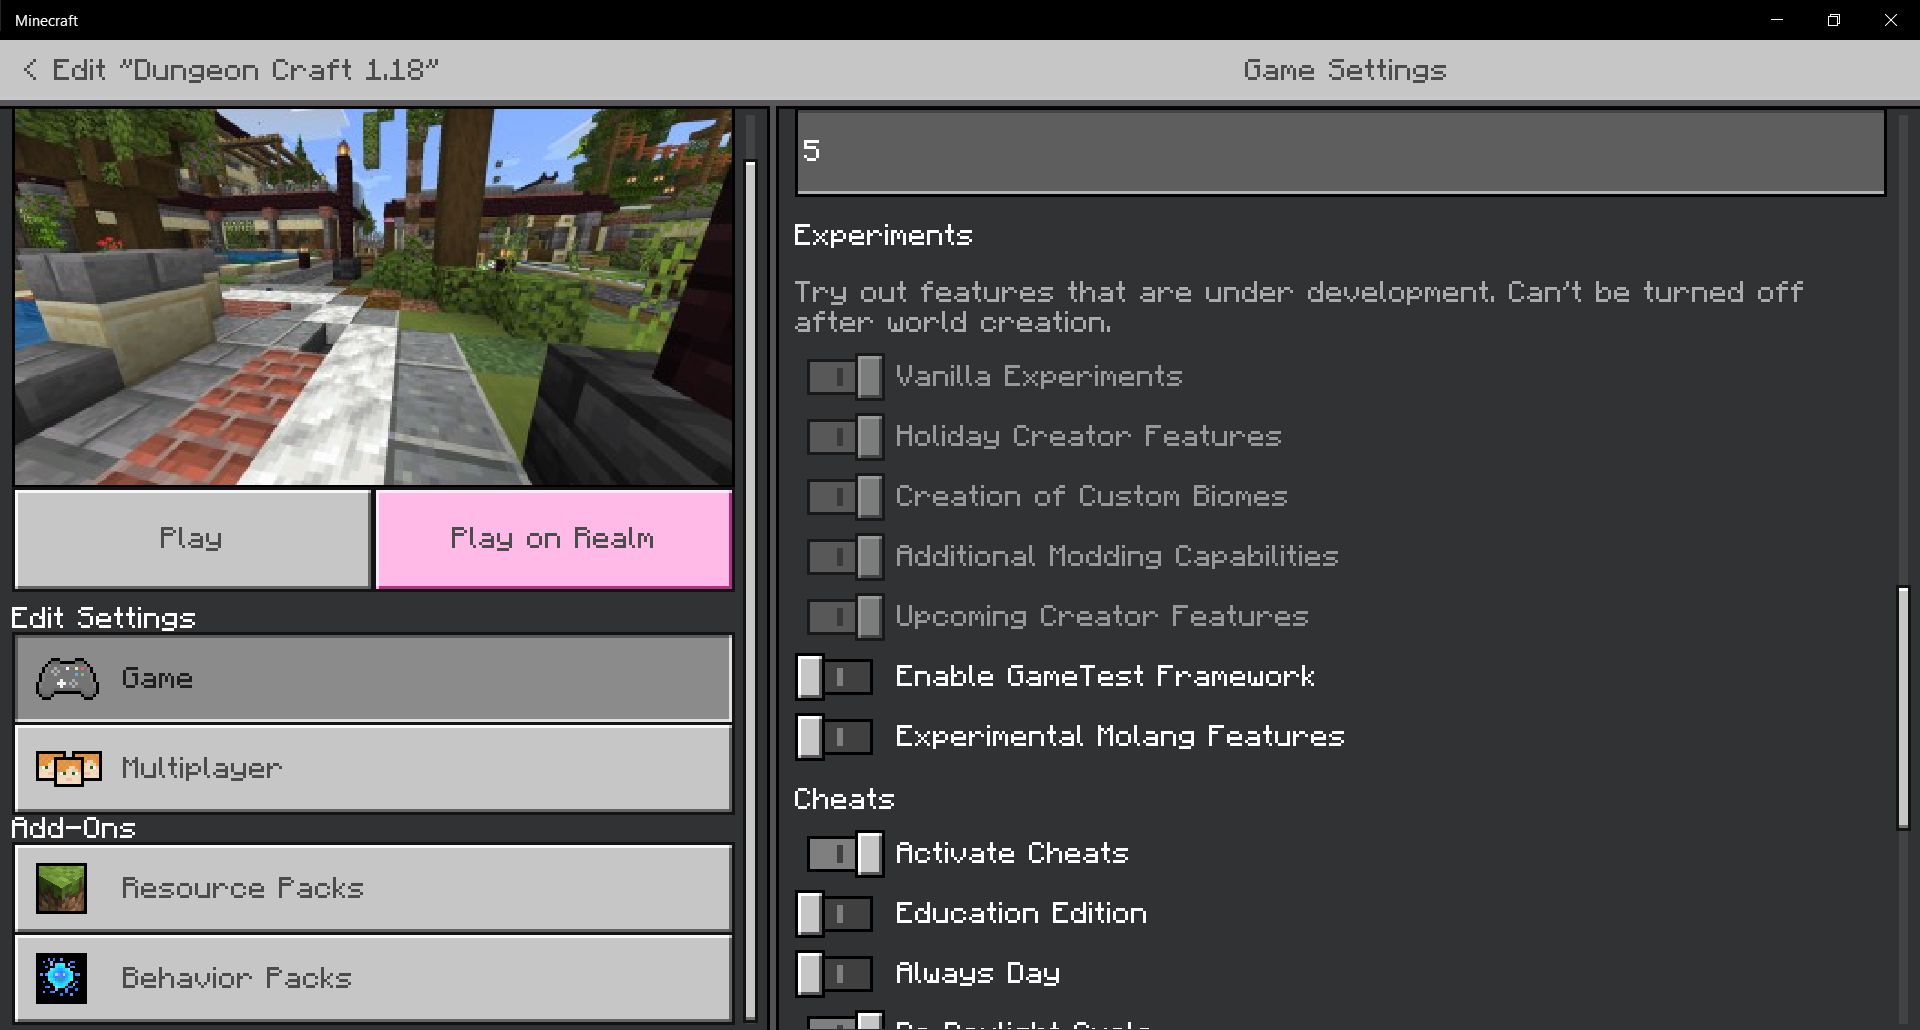Click the Edit Settings heading
Screen dimensions: 1920x1030
tap(103, 618)
